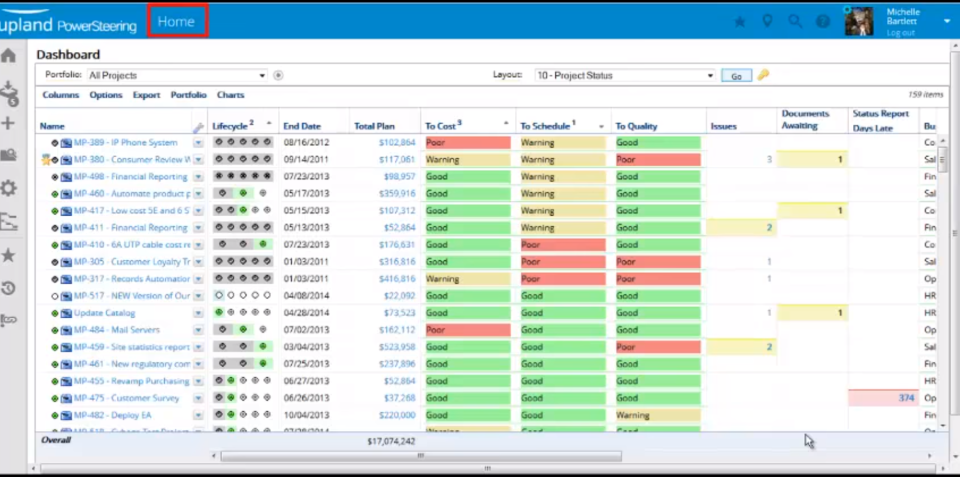Click the plus icon in left sidebar
This screenshot has height=477, width=960.
[8, 123]
